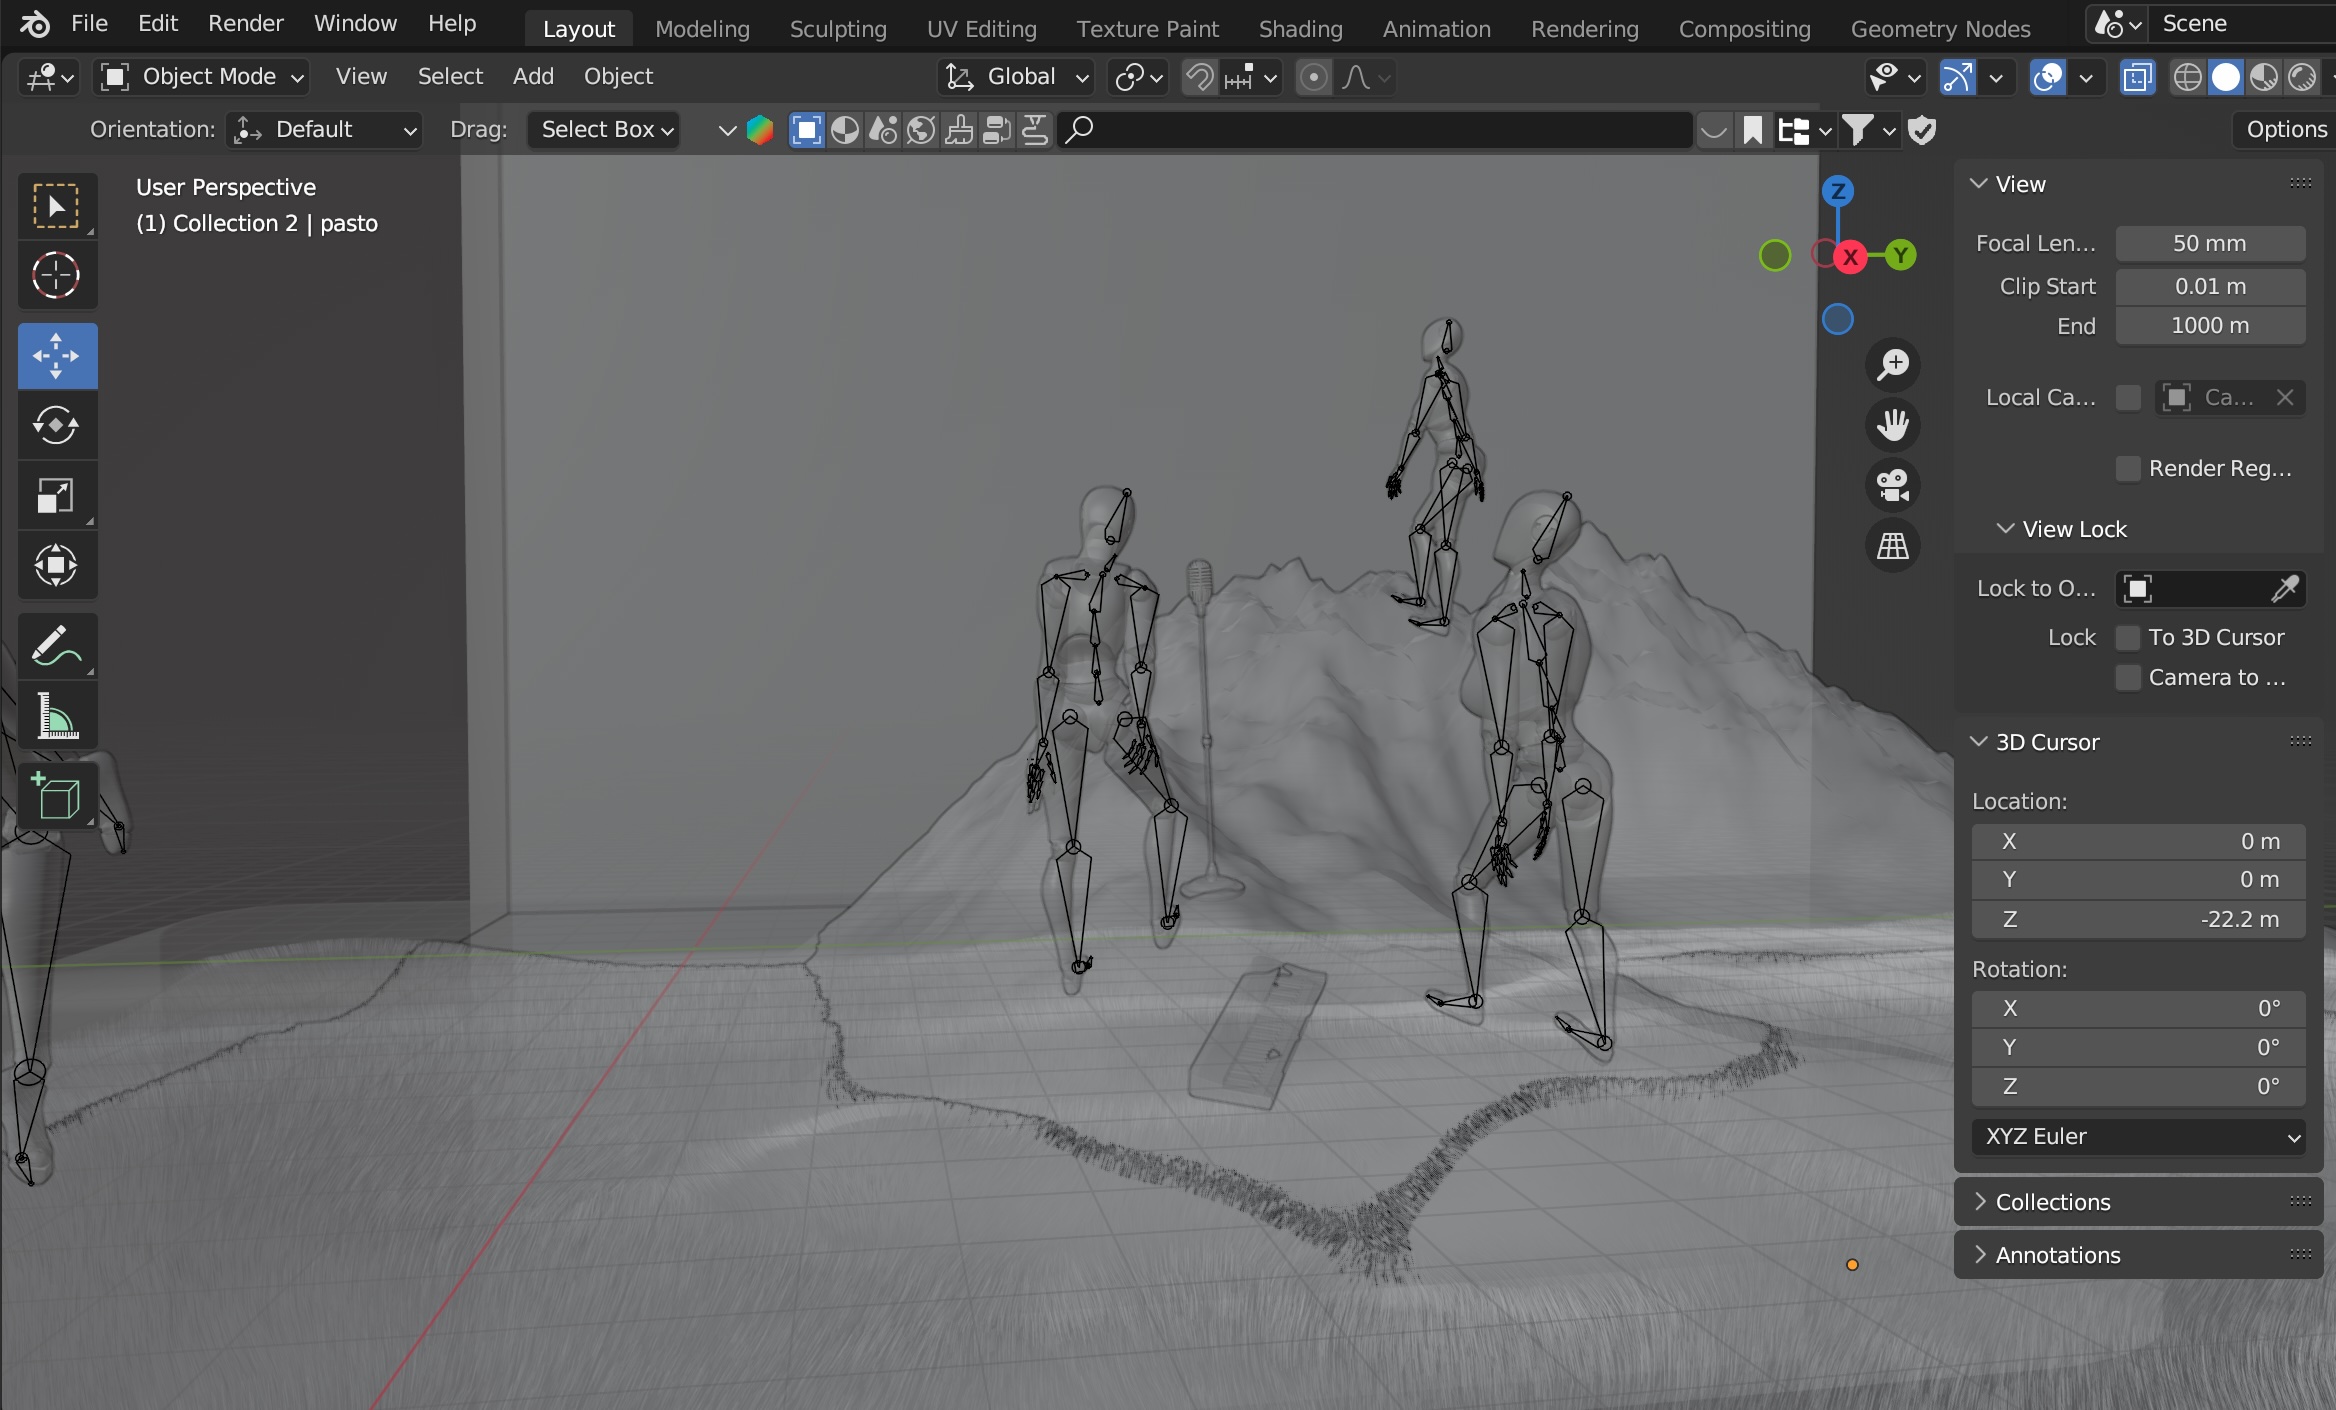
Task: Open the Add menu in viewport header
Action: coord(533,77)
